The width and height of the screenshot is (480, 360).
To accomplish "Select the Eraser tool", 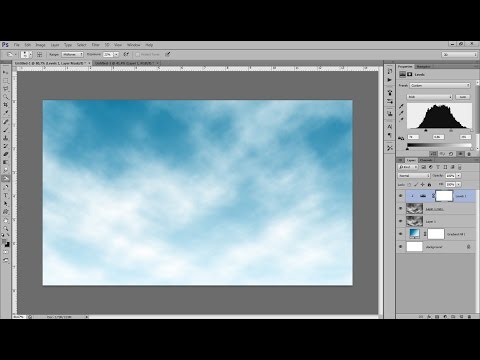I will (x=6, y=154).
